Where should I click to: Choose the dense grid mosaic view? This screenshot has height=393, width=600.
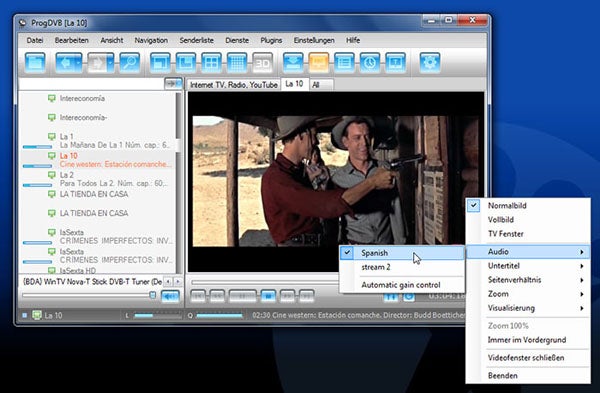(x=237, y=62)
